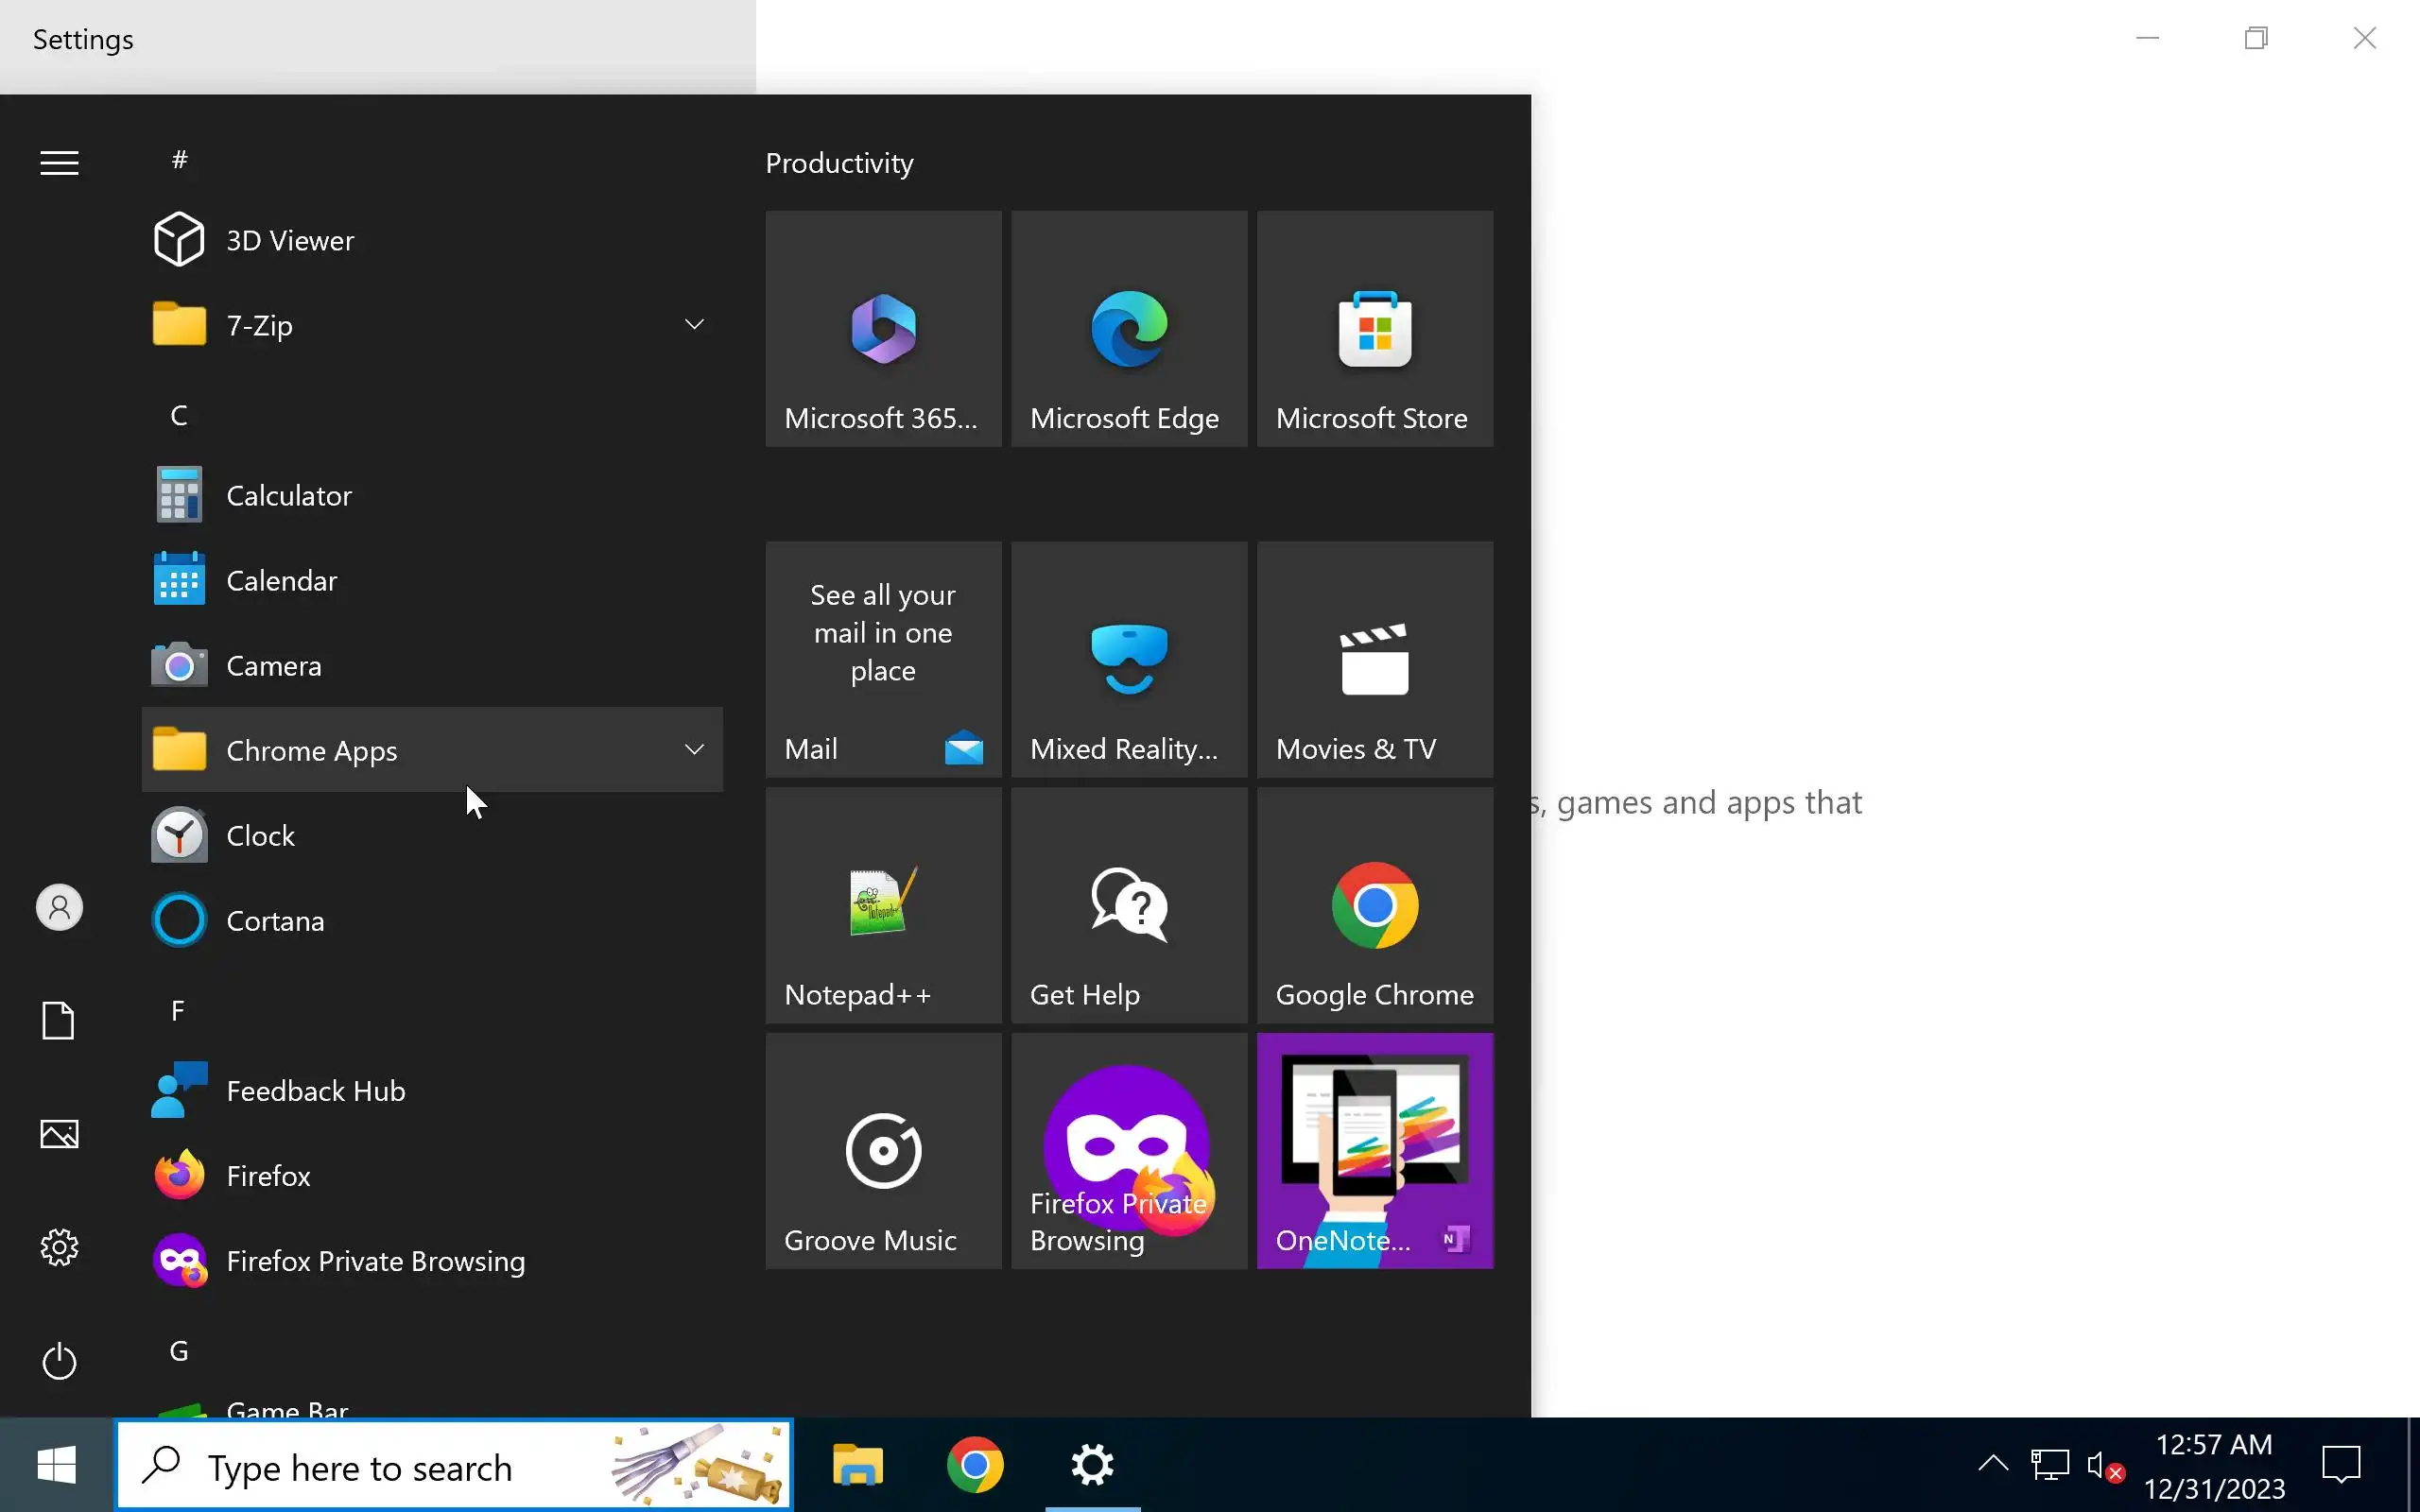This screenshot has height=1512, width=2420.
Task: Launch Mixed Reality Portal tile
Action: click(x=1128, y=658)
